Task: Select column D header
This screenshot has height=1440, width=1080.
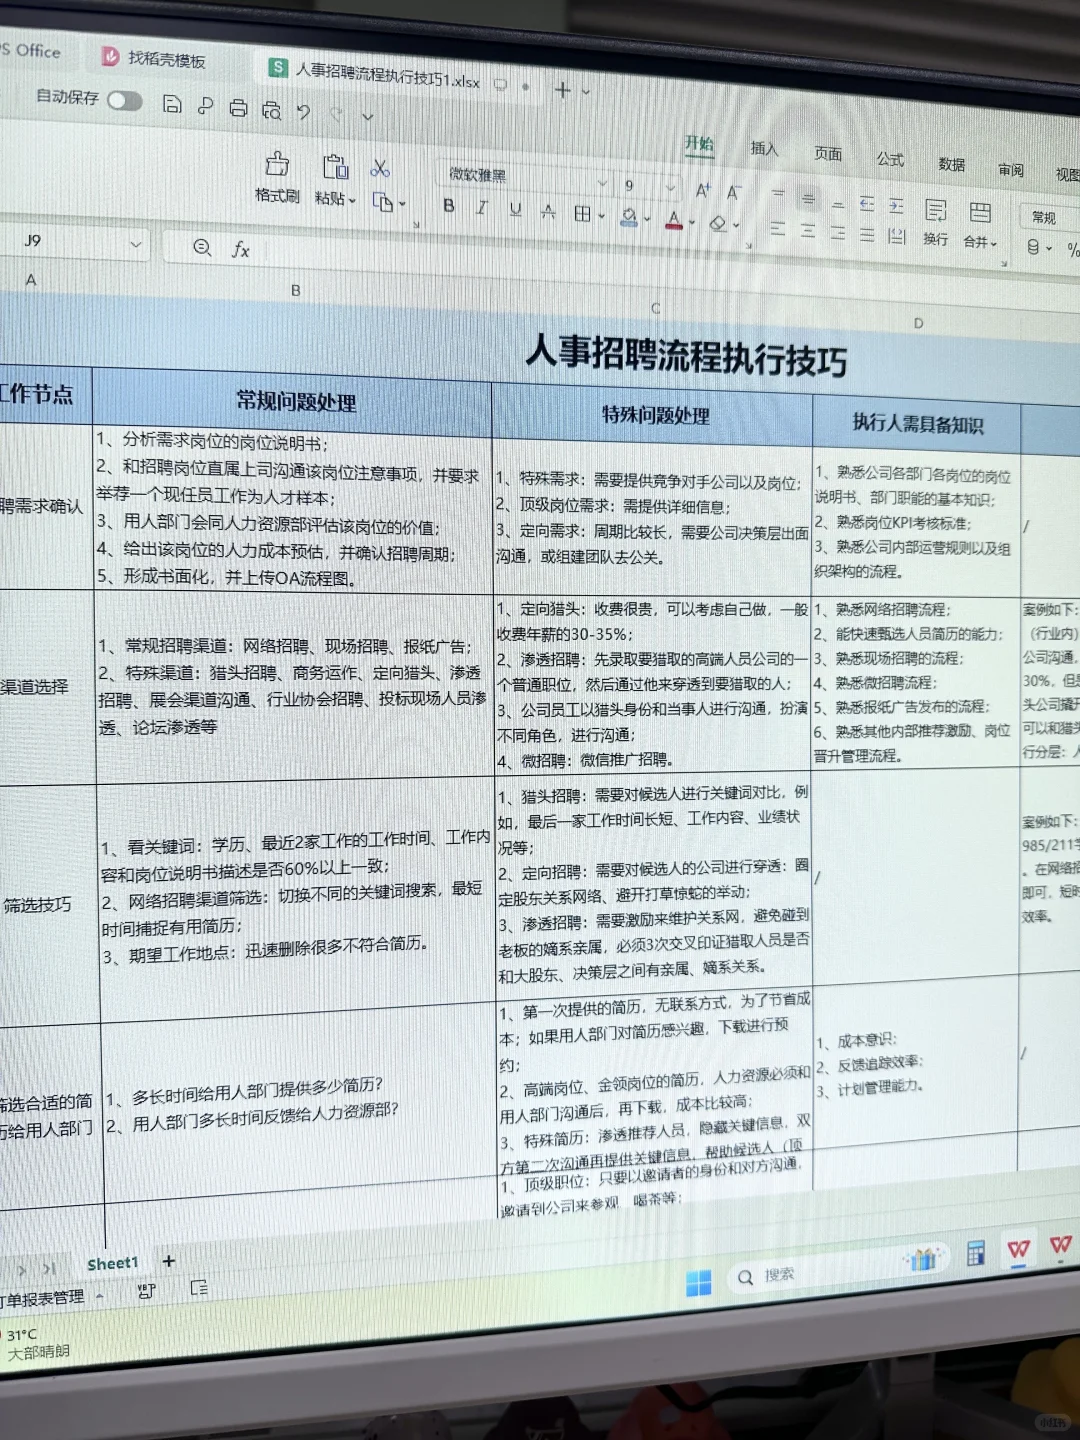Action: (x=918, y=323)
